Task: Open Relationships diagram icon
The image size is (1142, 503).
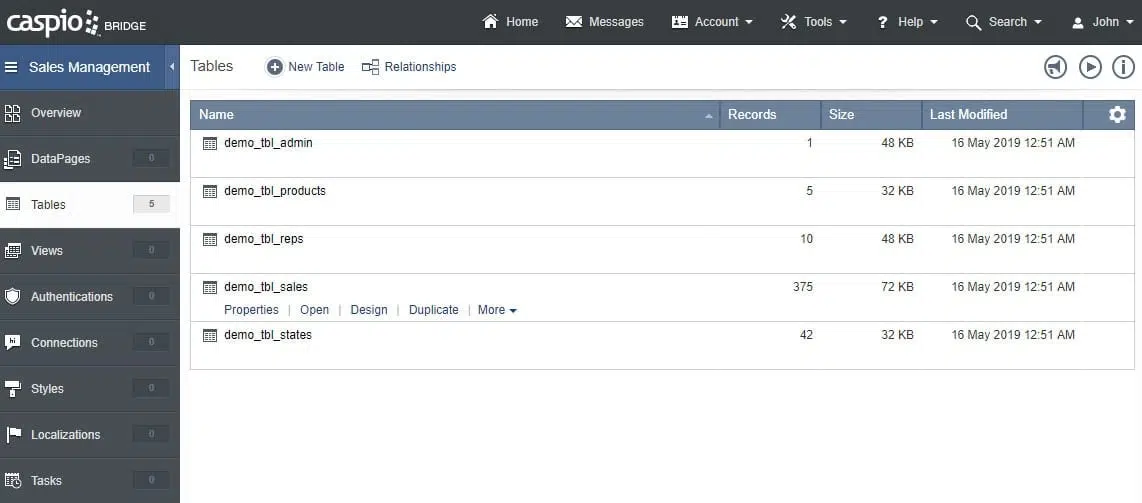Action: (x=370, y=67)
